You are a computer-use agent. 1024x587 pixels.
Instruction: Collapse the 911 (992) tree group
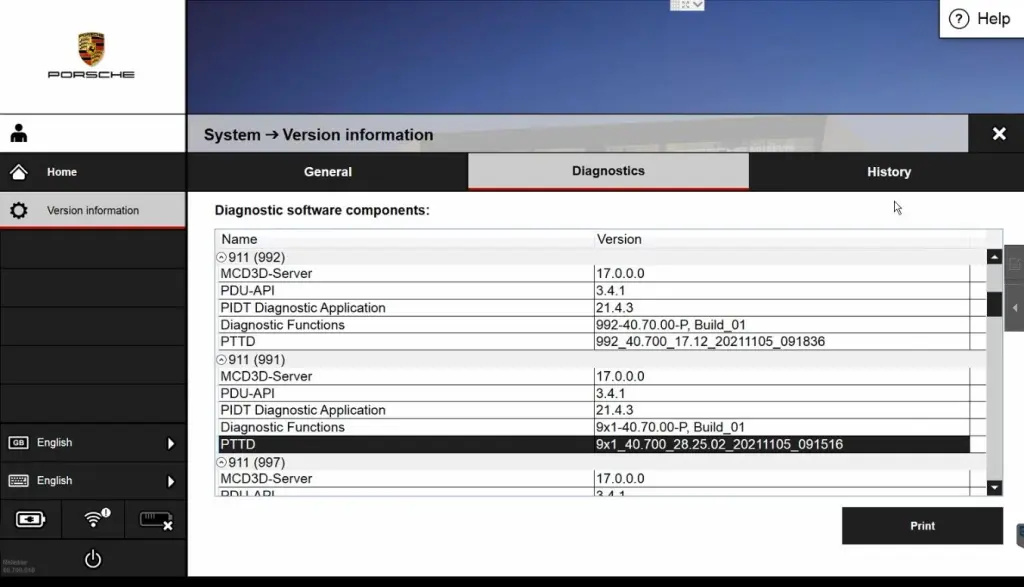point(222,257)
